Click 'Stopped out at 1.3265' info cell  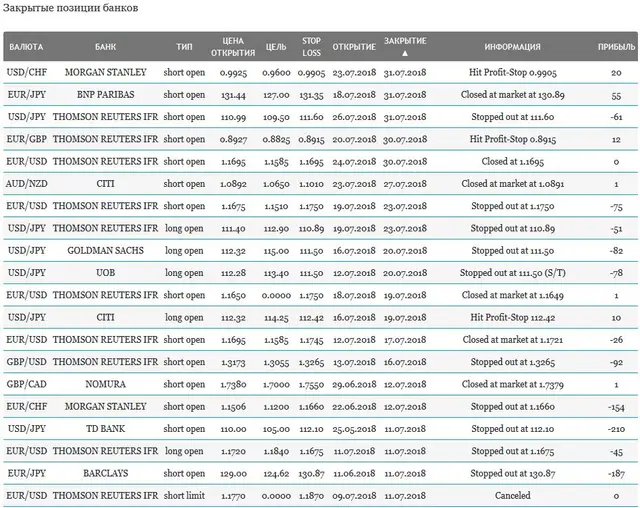[x=513, y=362]
